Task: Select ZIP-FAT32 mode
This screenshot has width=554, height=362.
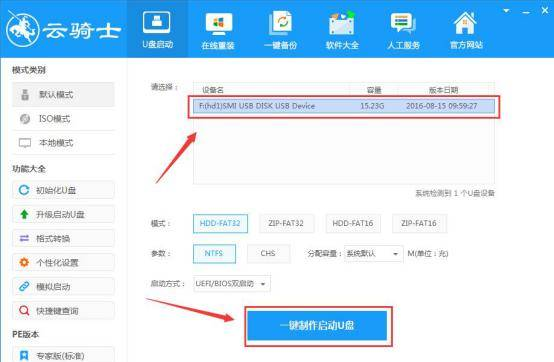Action: pyautogui.click(x=286, y=223)
